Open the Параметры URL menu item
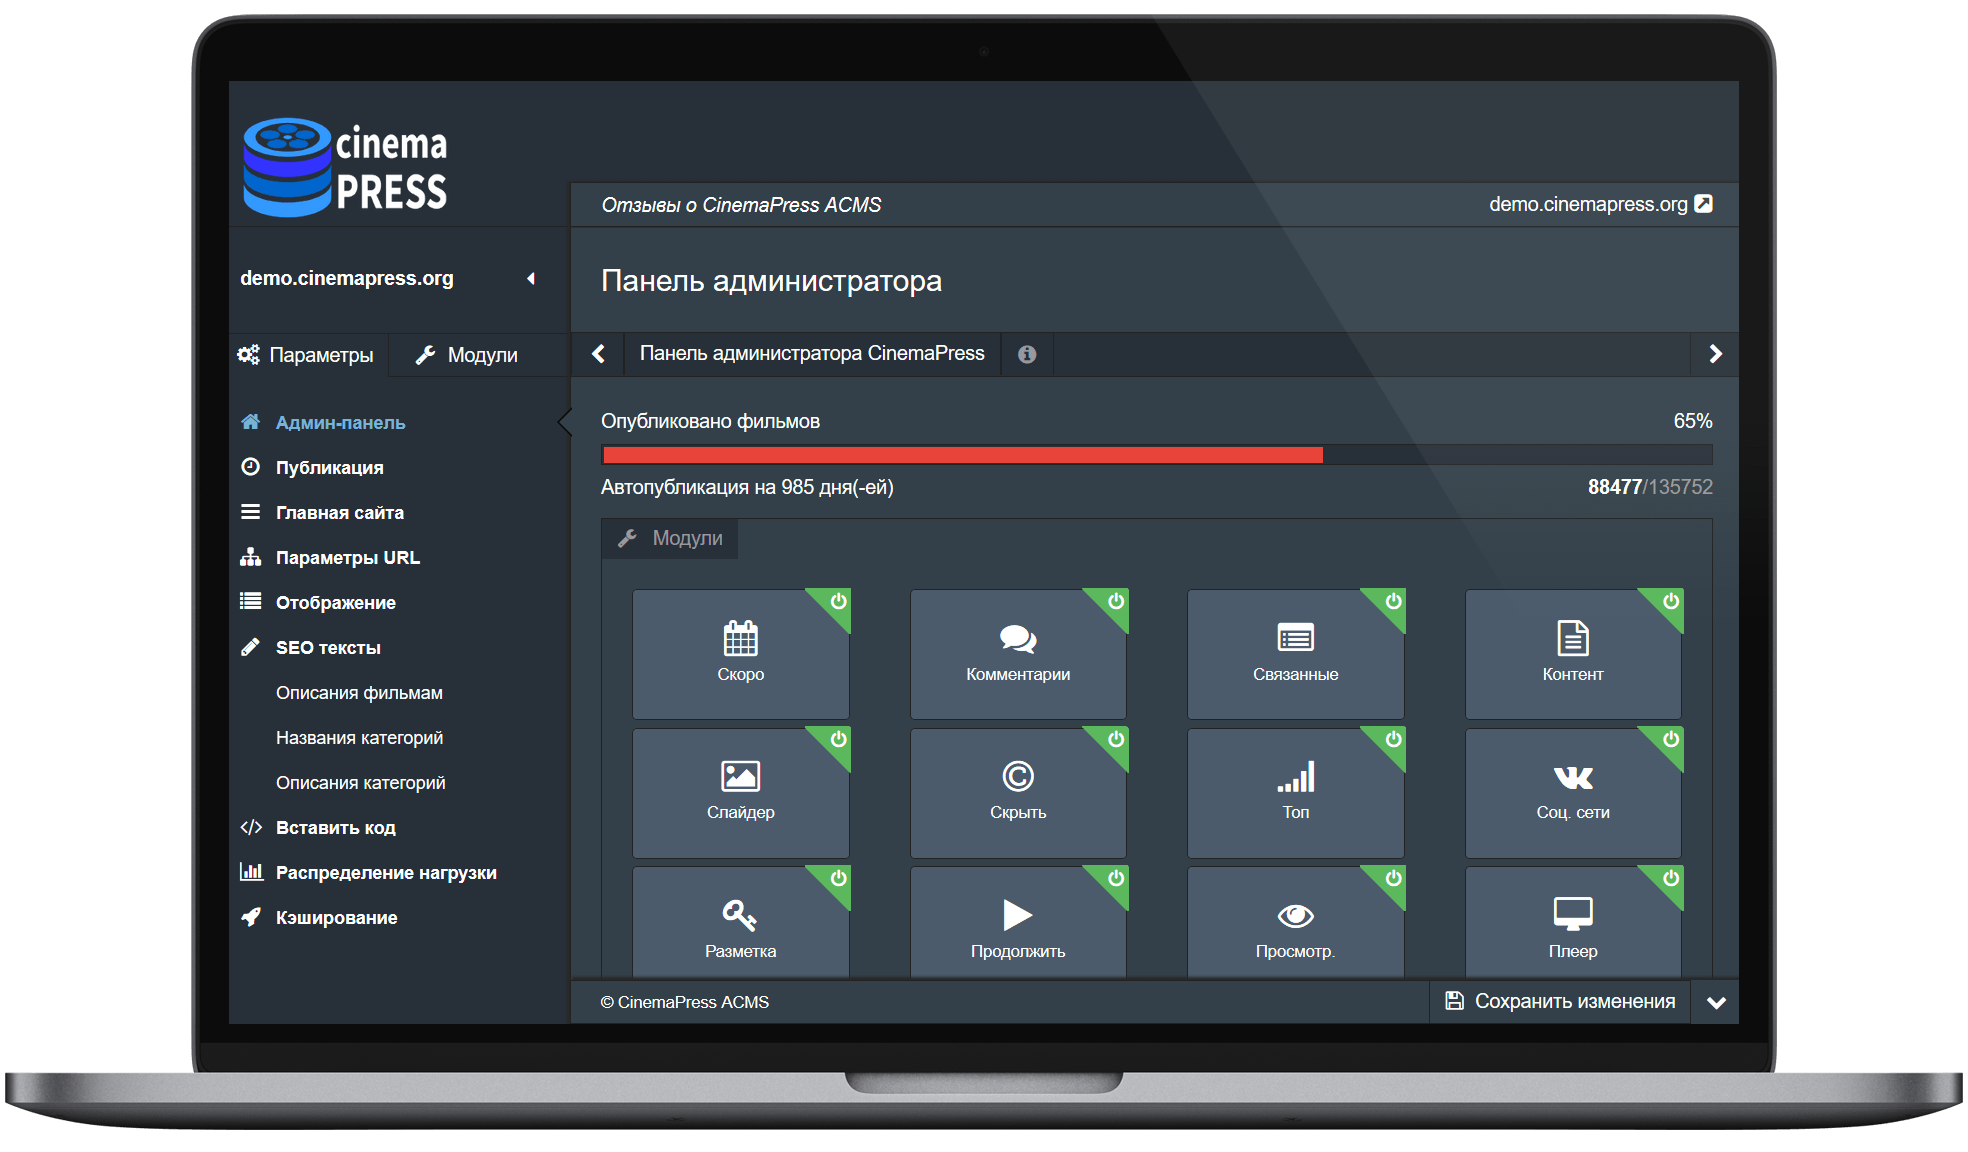The image size is (1968, 1152). point(329,558)
